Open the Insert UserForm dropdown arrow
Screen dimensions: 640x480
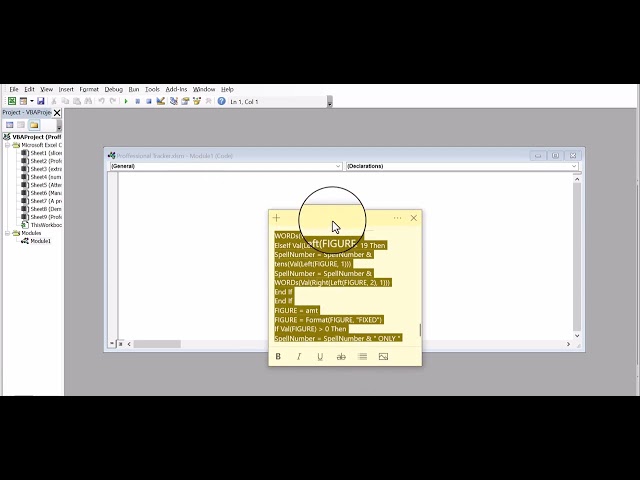[31, 101]
